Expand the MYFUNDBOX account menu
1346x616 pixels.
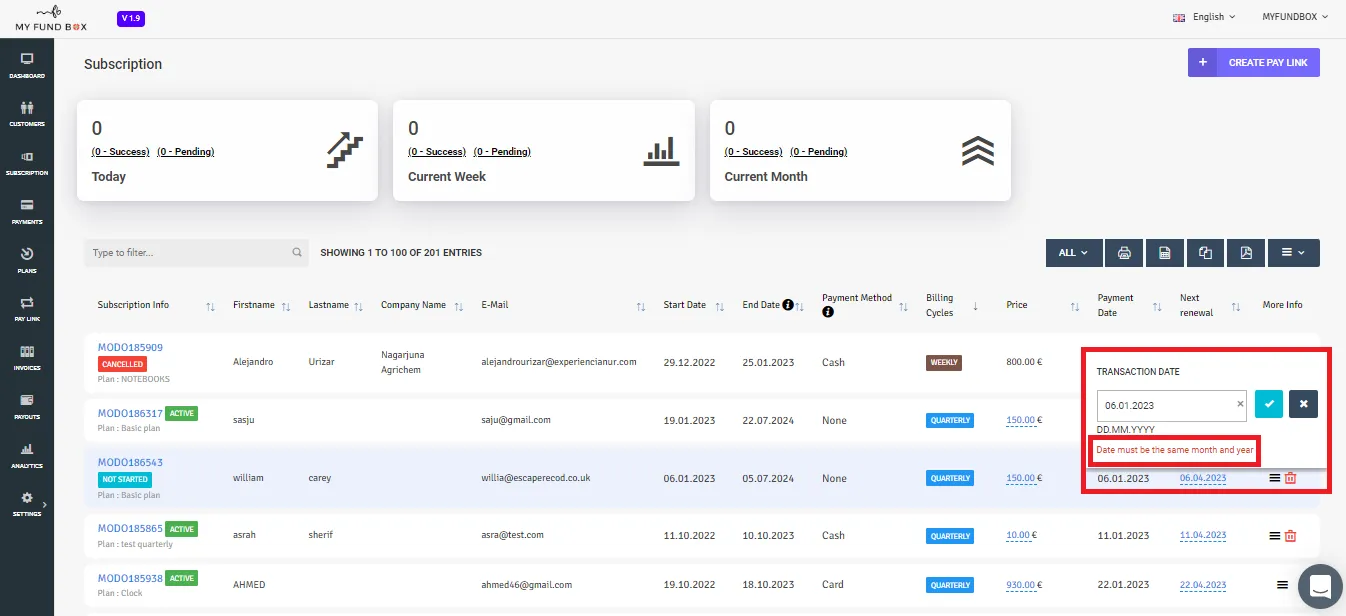point(1295,17)
